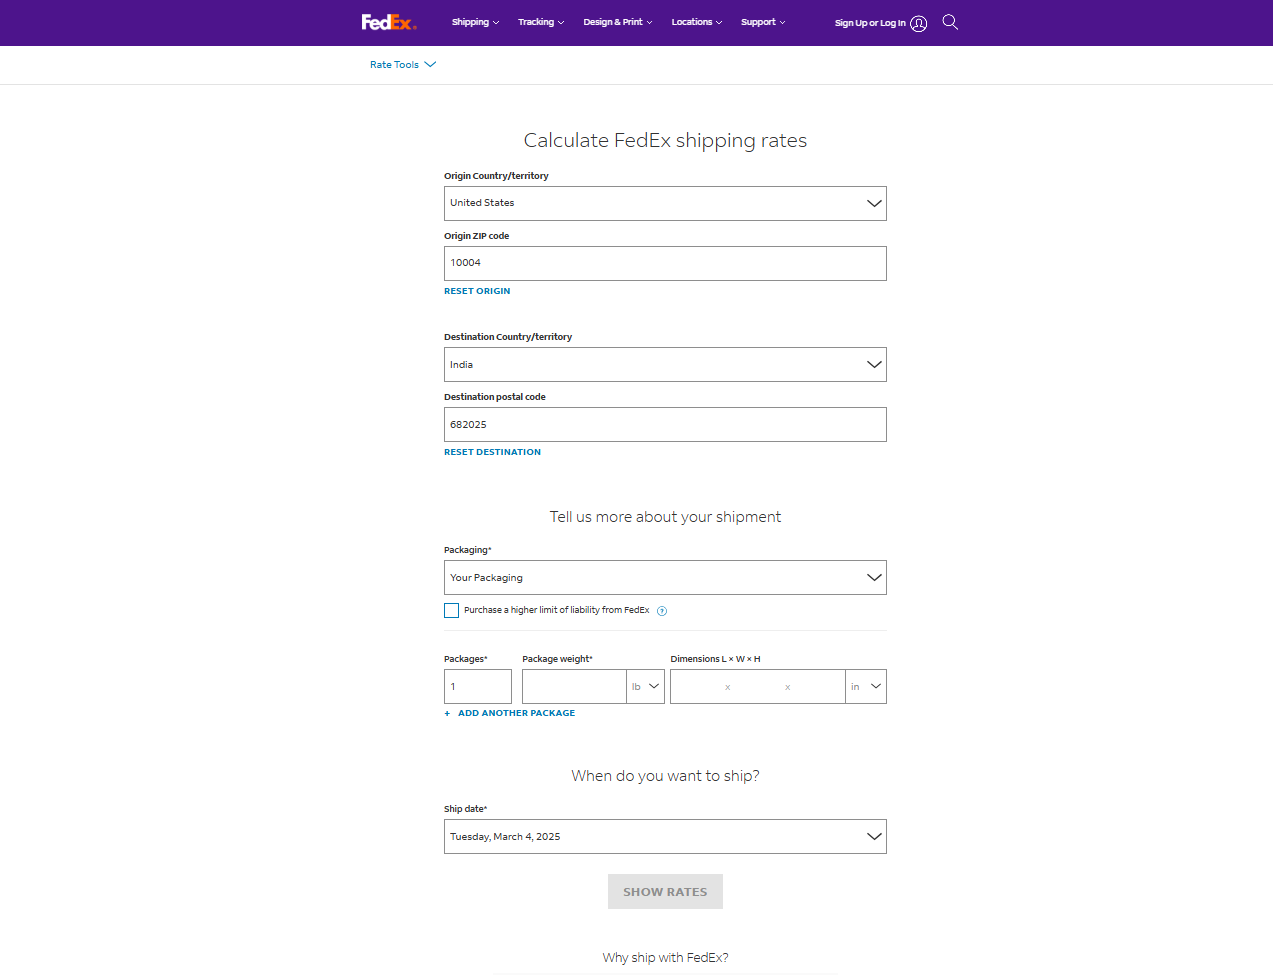
Task: Click the Packages quantity field
Action: click(478, 686)
